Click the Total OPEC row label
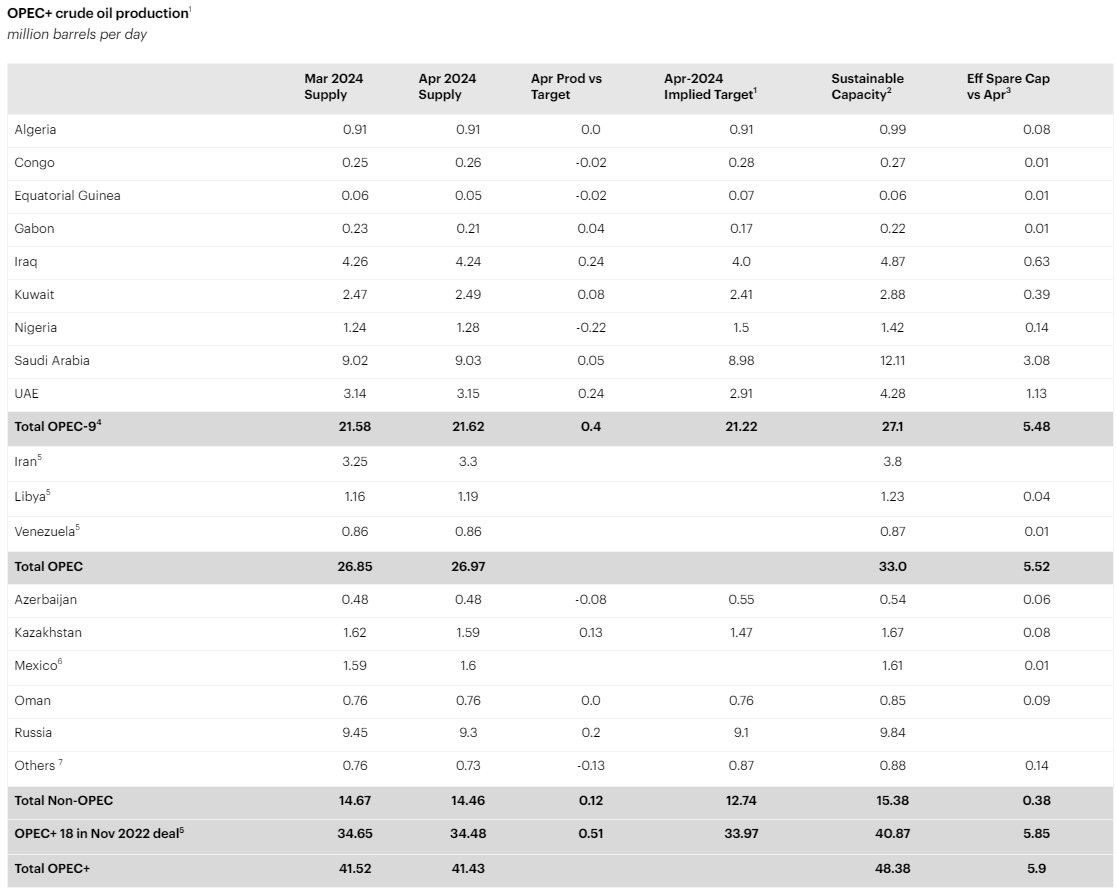 (x=48, y=567)
